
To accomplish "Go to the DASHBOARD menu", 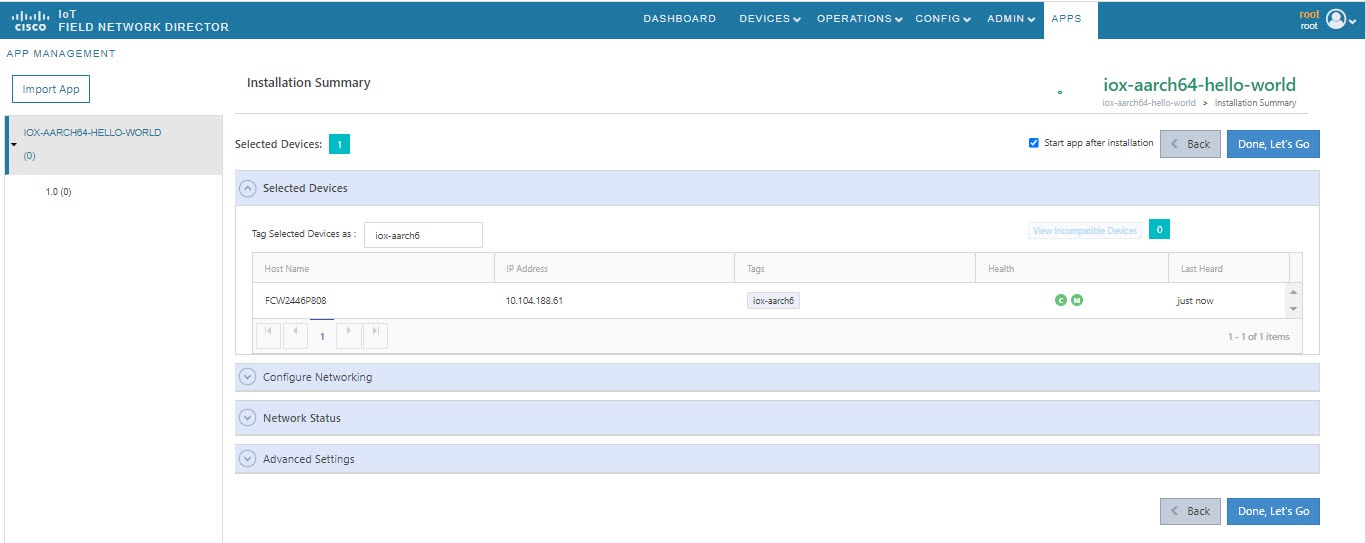I will [x=680, y=19].
